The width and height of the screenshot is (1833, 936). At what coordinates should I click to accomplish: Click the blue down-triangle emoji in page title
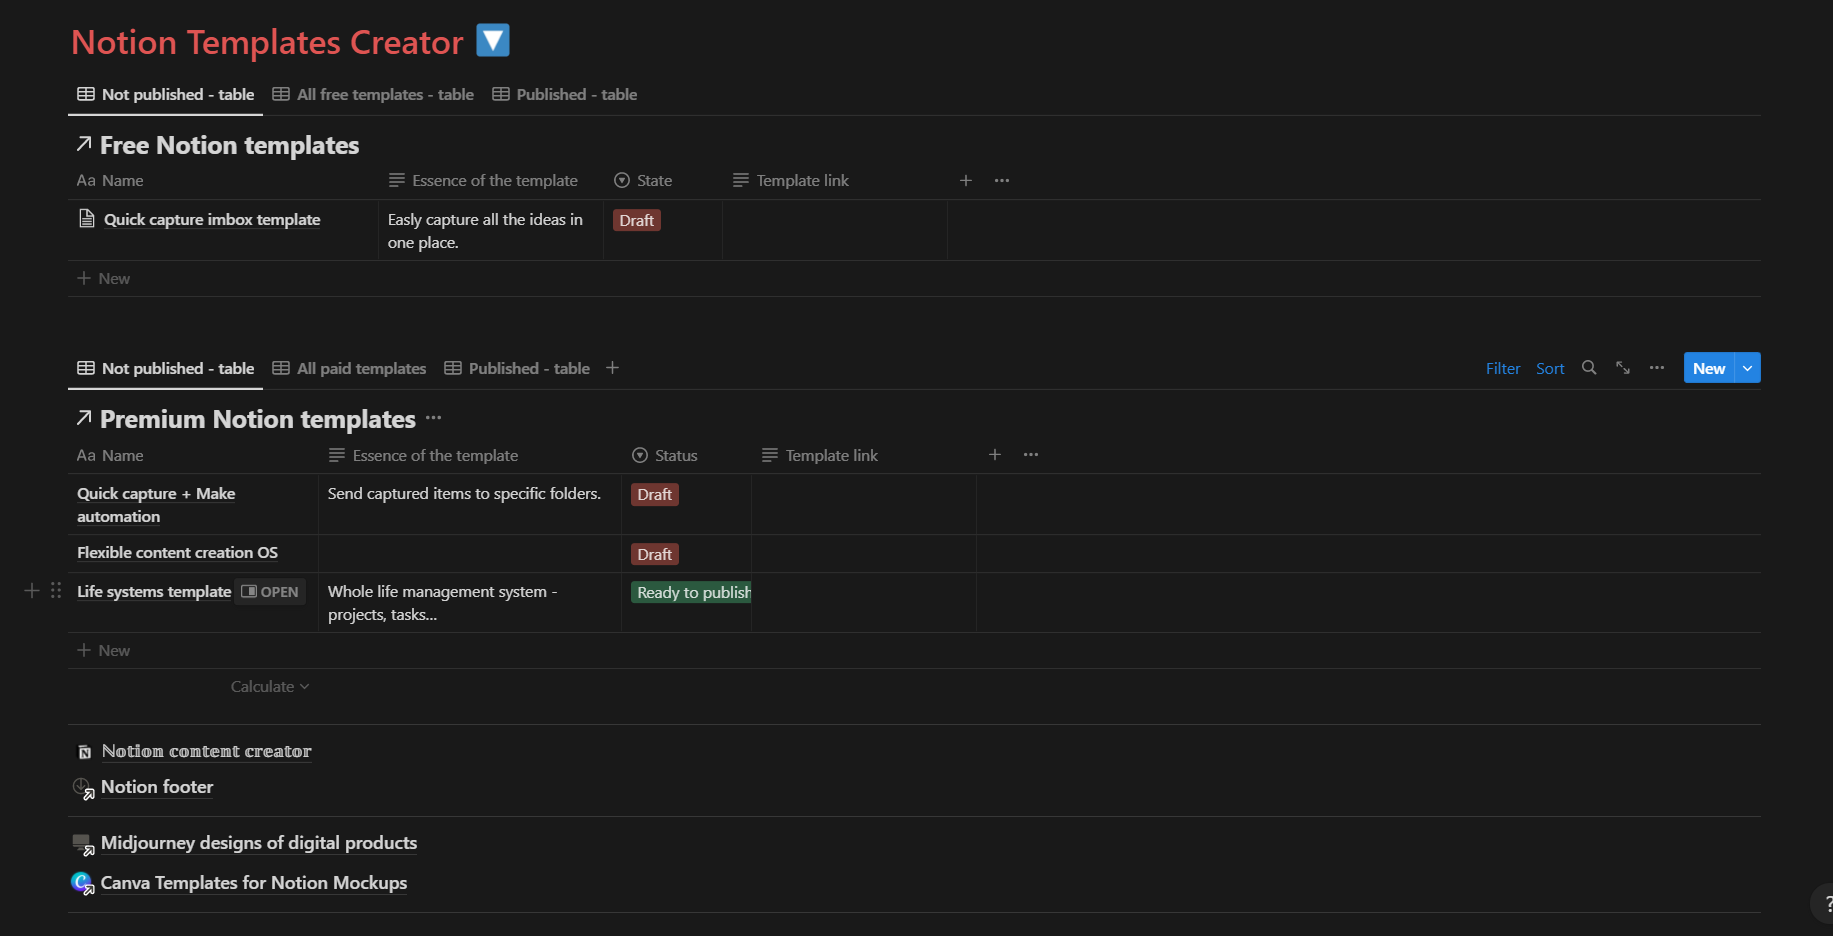pos(492,41)
